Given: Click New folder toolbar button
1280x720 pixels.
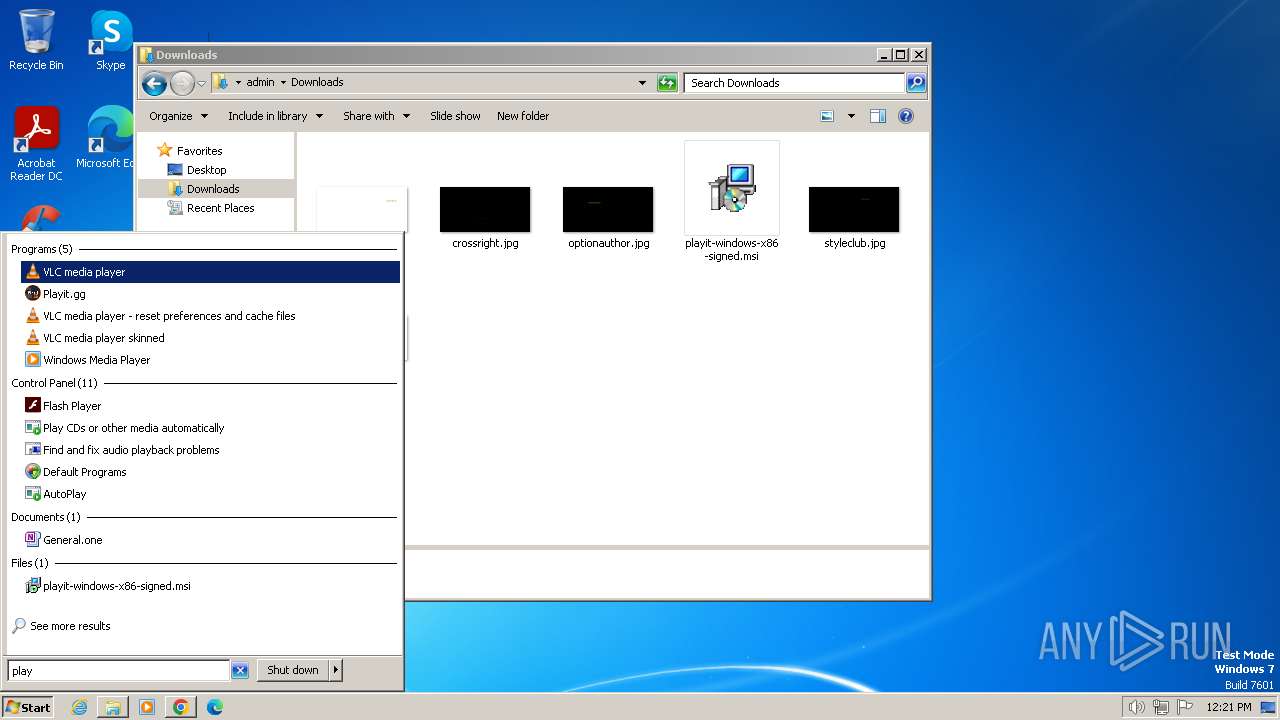Looking at the screenshot, I should [523, 116].
